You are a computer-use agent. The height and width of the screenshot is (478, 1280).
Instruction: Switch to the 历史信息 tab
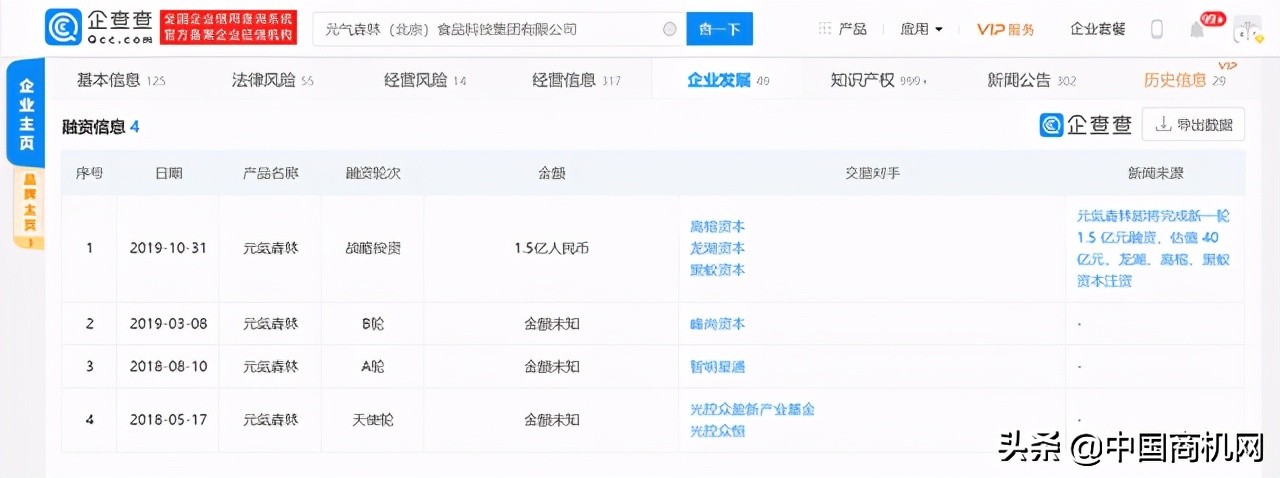[1185, 80]
